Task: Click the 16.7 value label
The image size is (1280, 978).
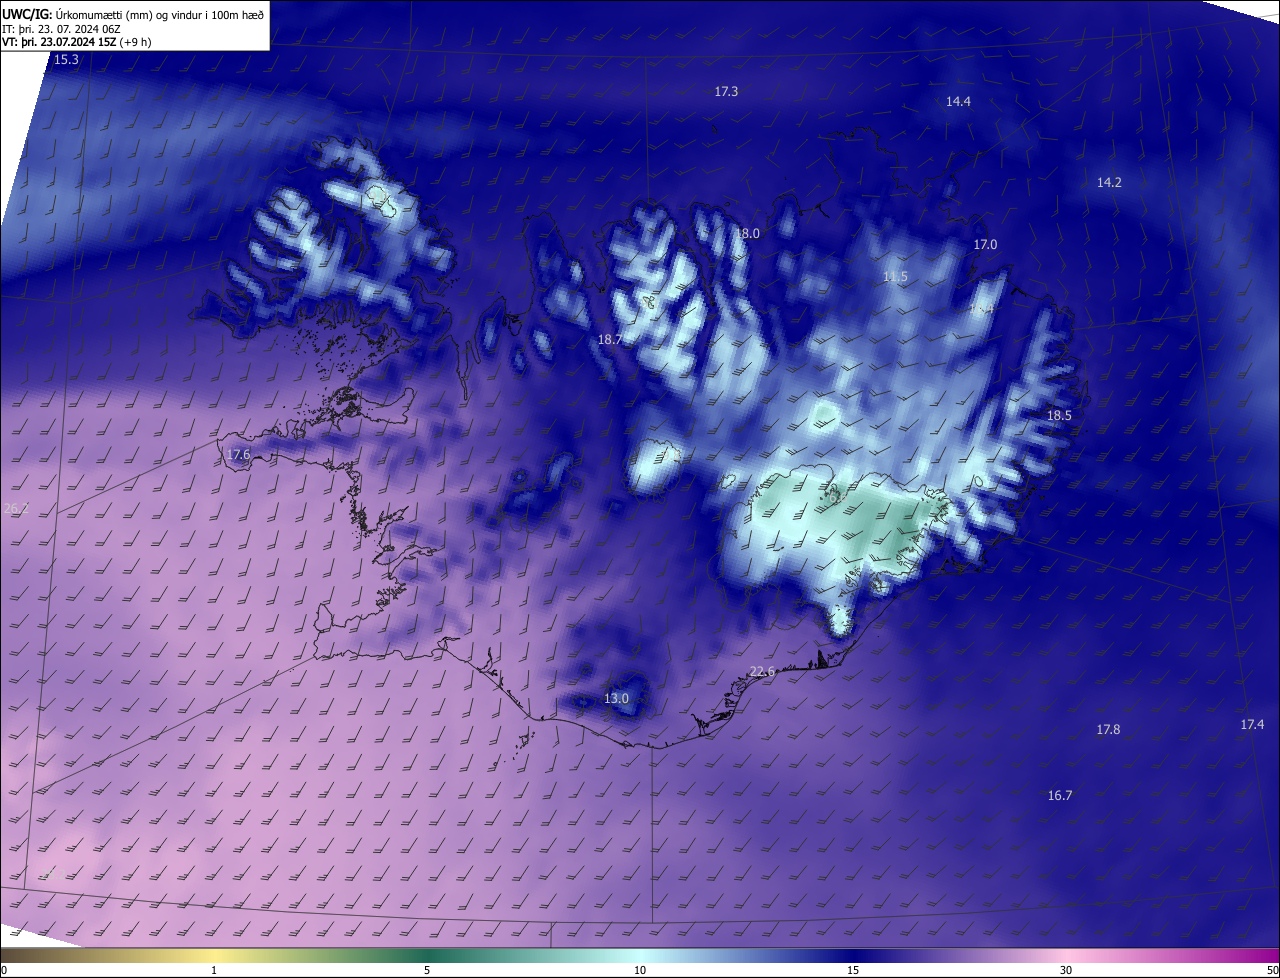Action: click(x=1060, y=796)
